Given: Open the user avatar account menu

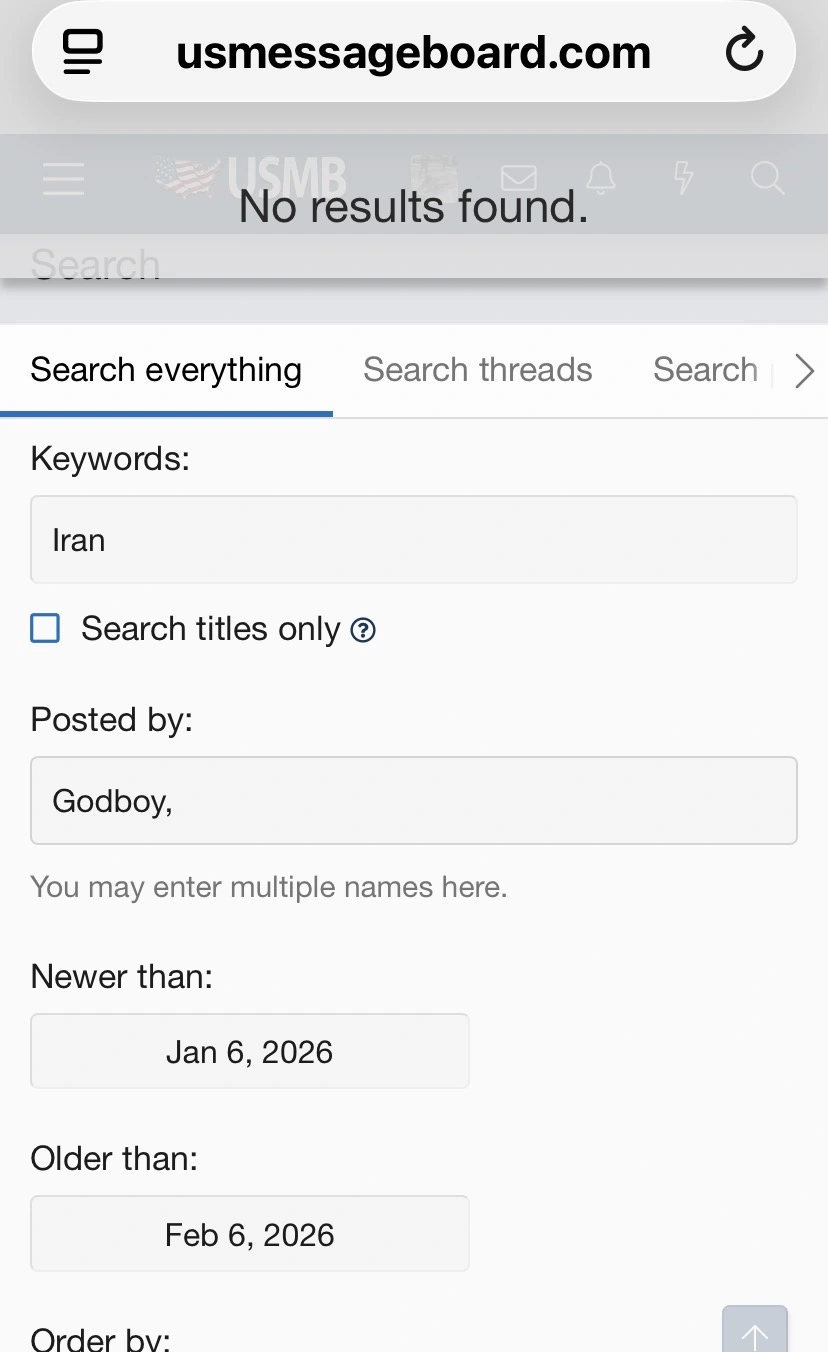Looking at the screenshot, I should pyautogui.click(x=434, y=176).
